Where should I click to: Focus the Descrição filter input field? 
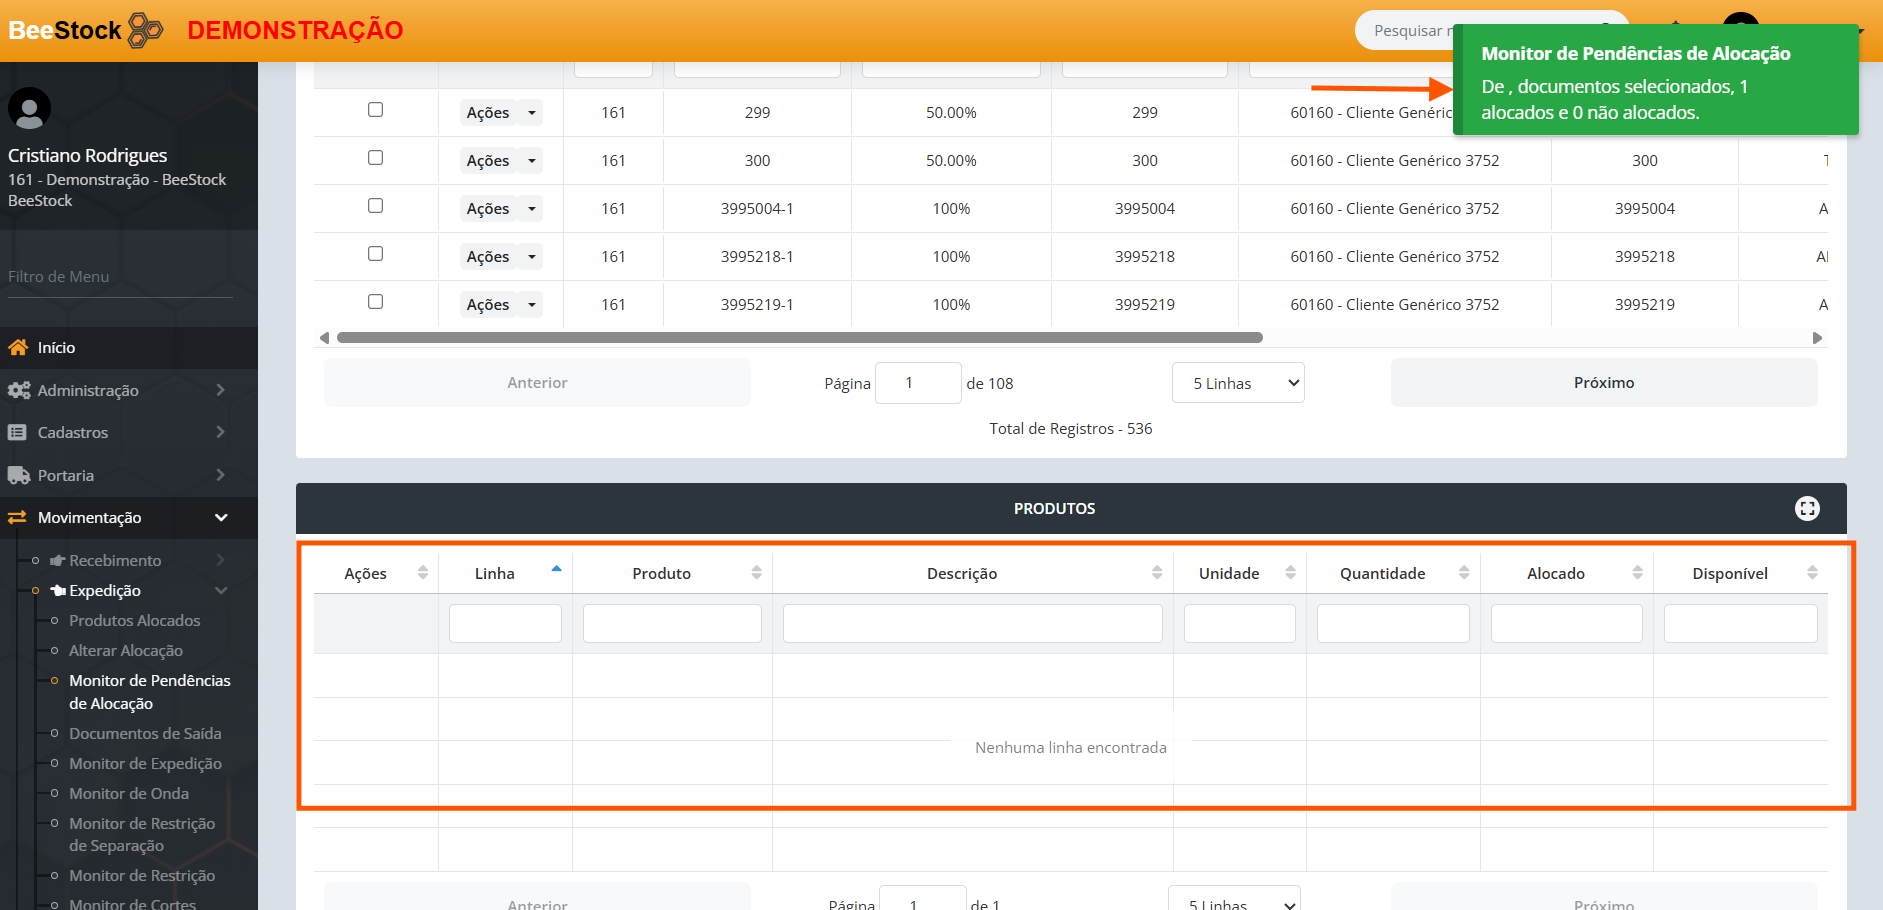972,623
